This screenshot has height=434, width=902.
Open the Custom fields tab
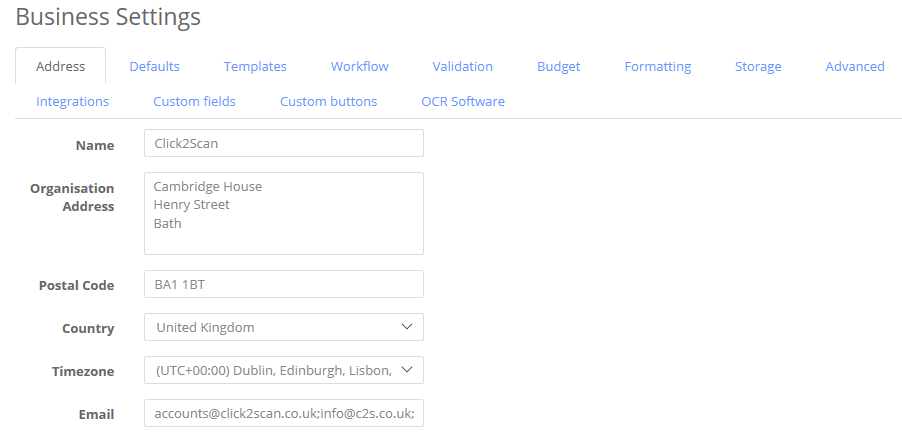tap(194, 101)
